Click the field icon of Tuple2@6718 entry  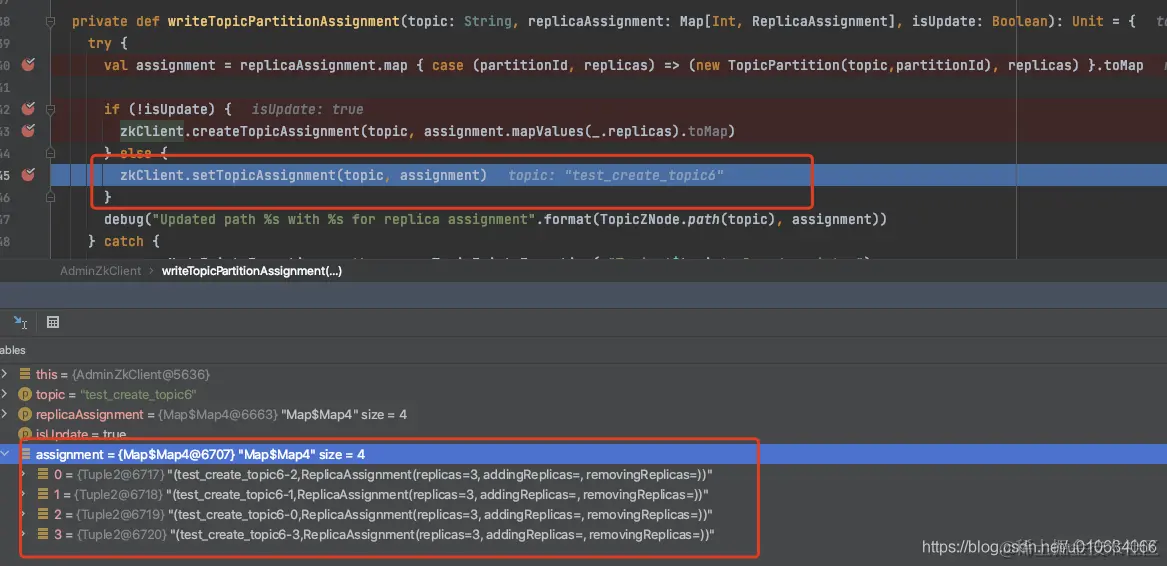coord(44,494)
